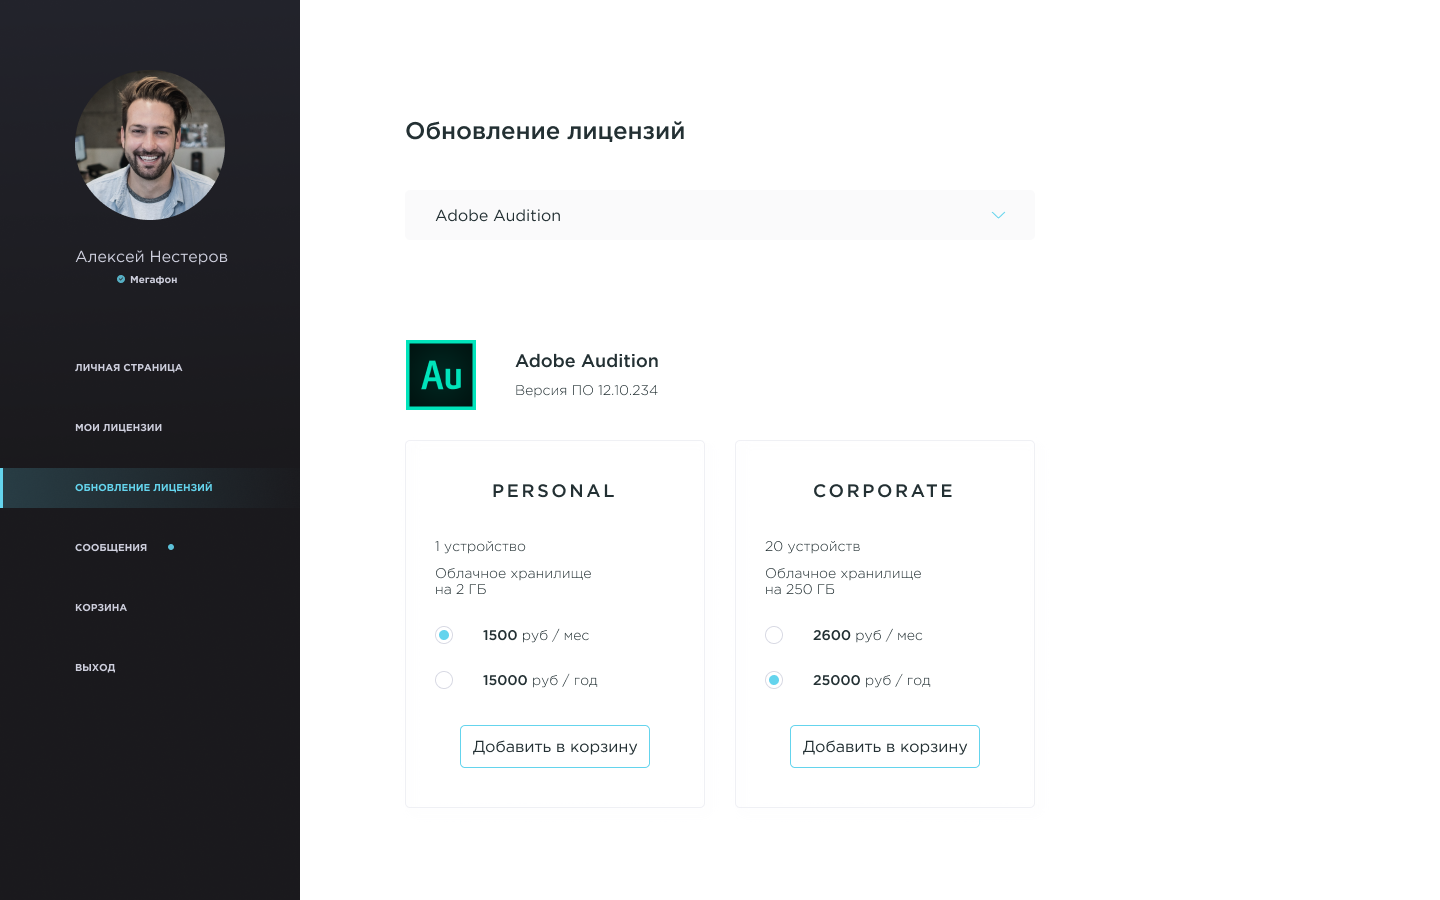Open Личная страница in the sidebar

pos(129,368)
